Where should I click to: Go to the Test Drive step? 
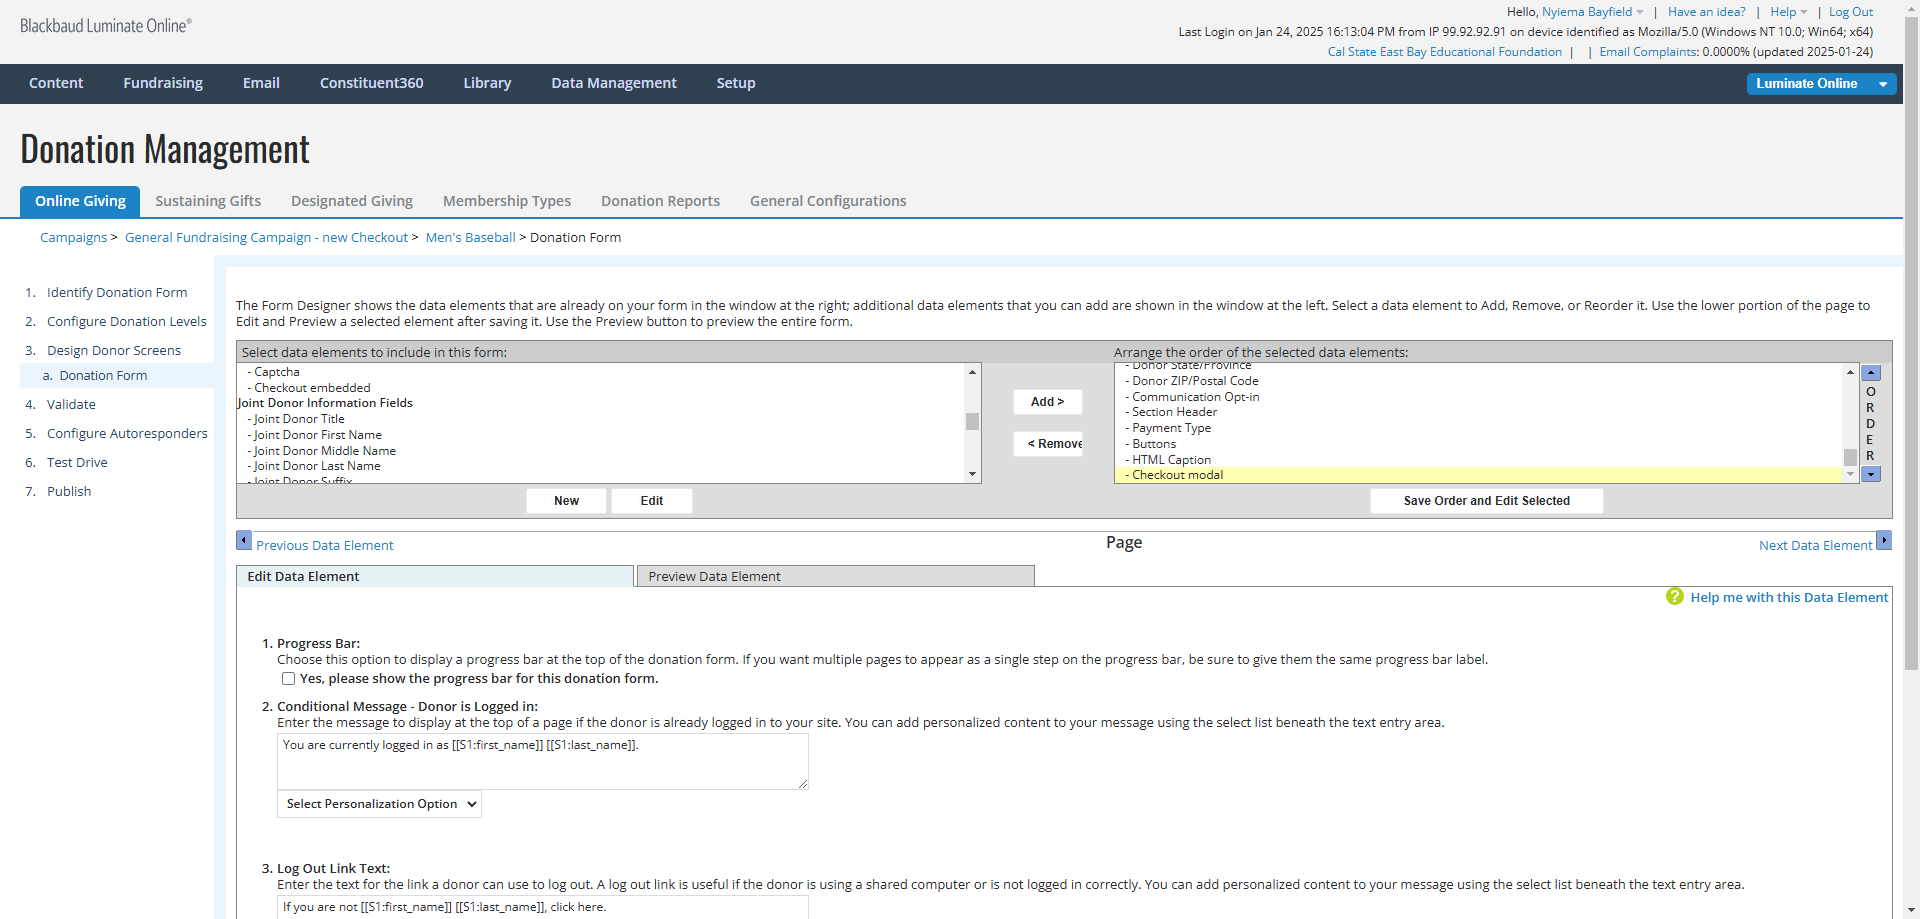77,462
